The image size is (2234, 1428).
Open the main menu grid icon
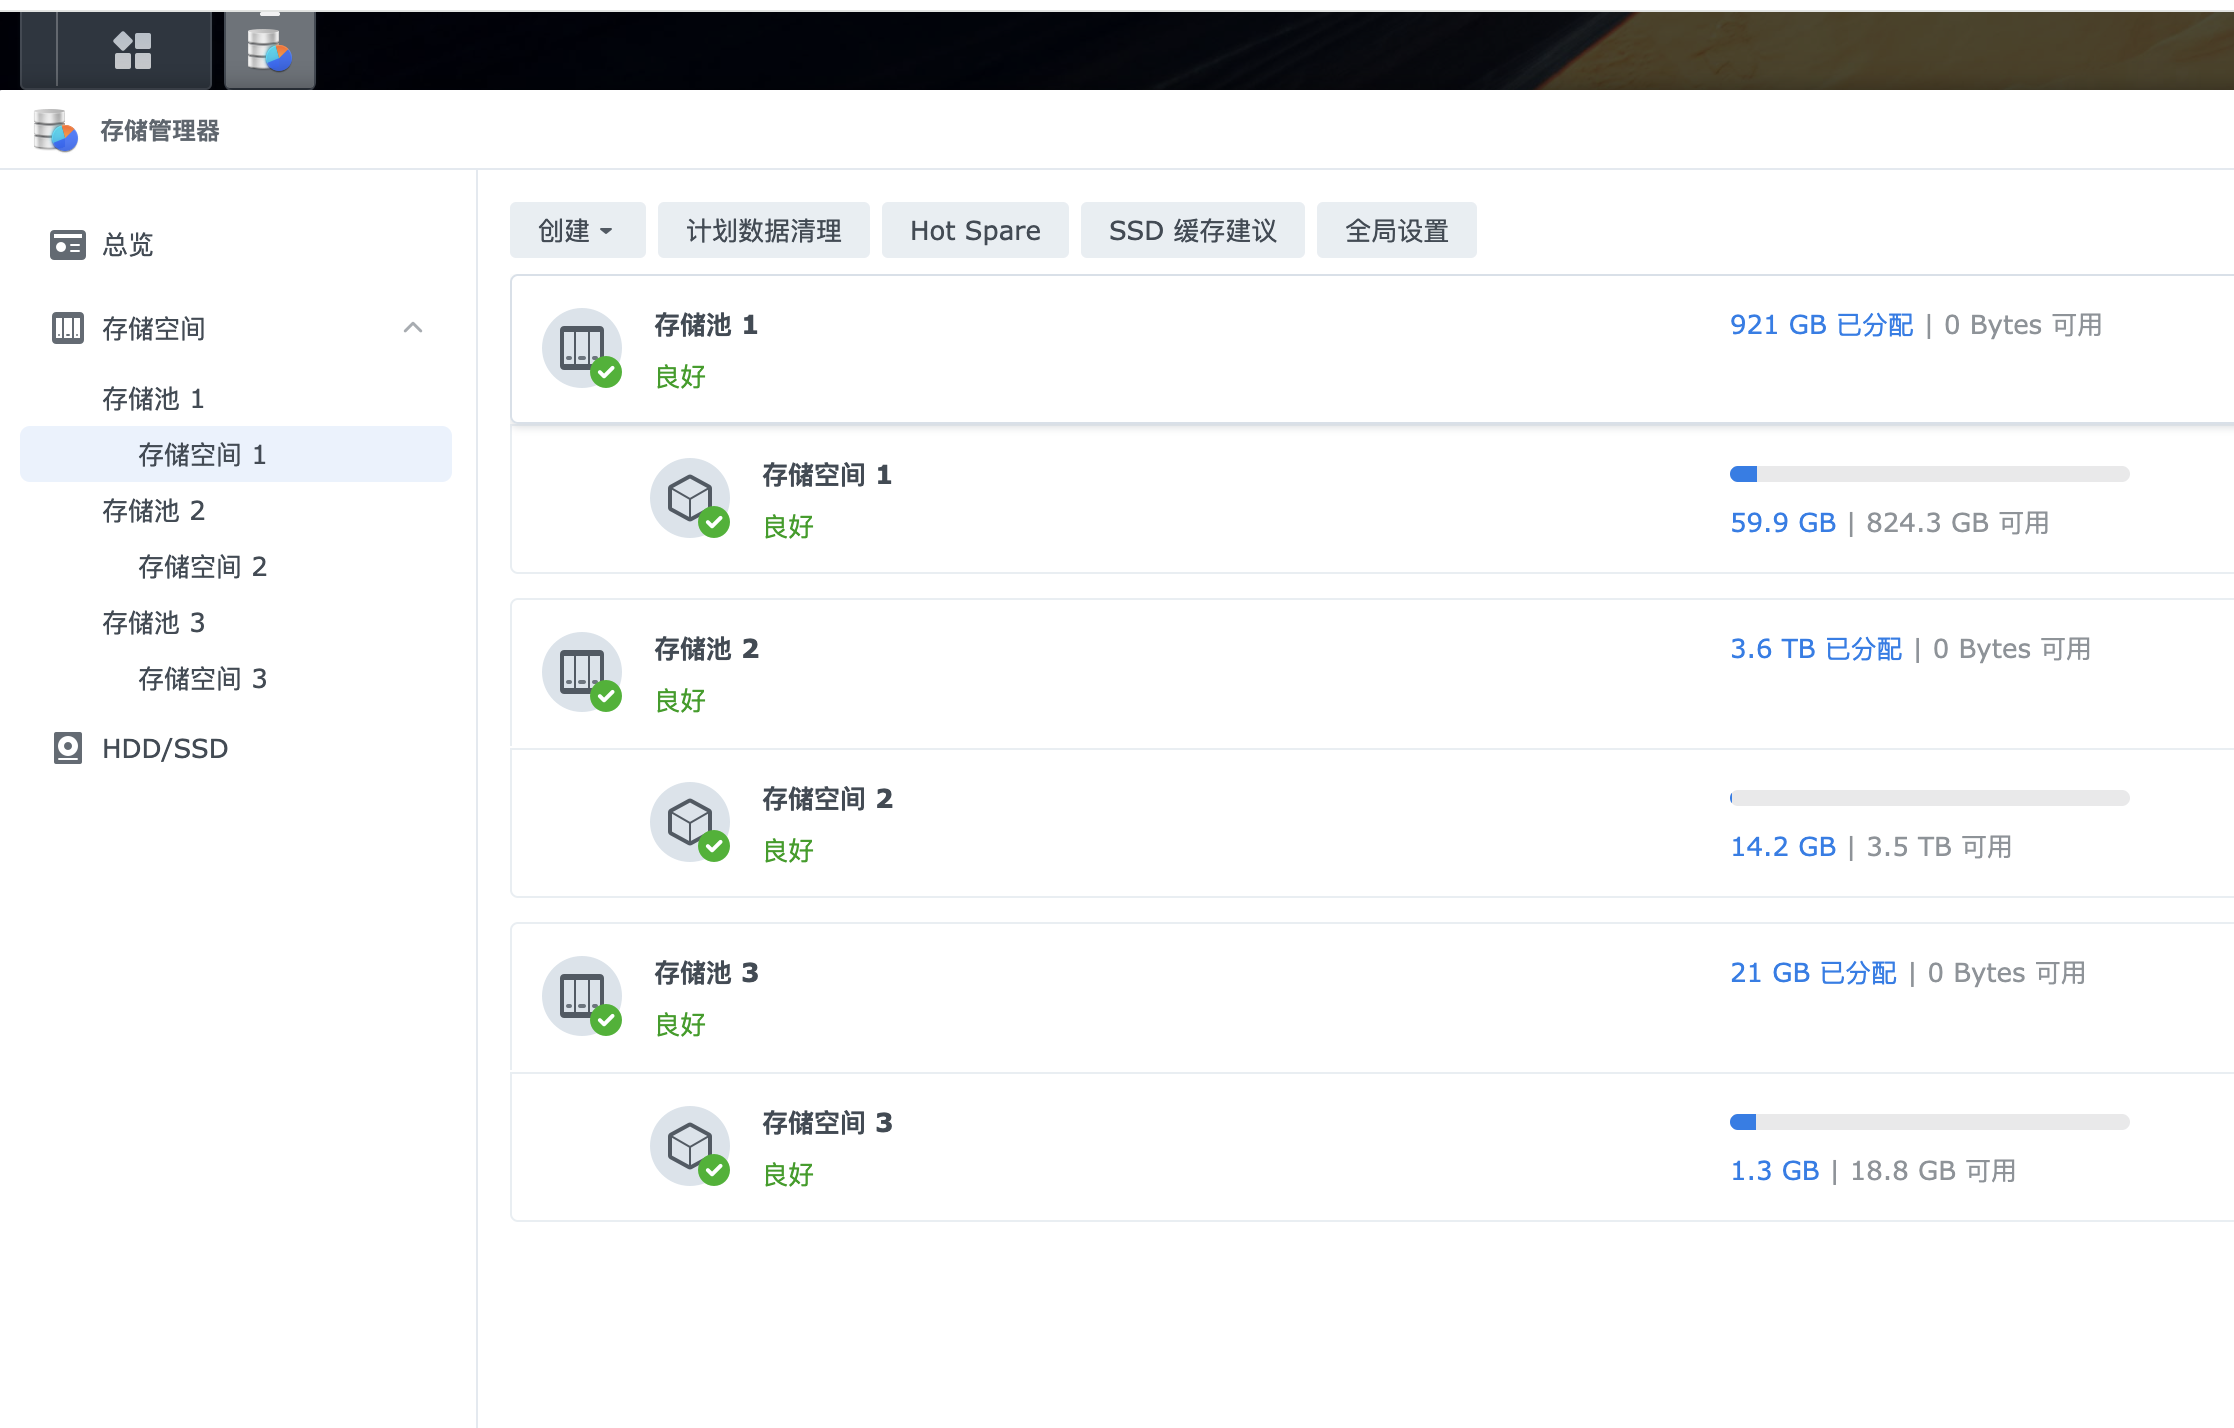(x=132, y=50)
